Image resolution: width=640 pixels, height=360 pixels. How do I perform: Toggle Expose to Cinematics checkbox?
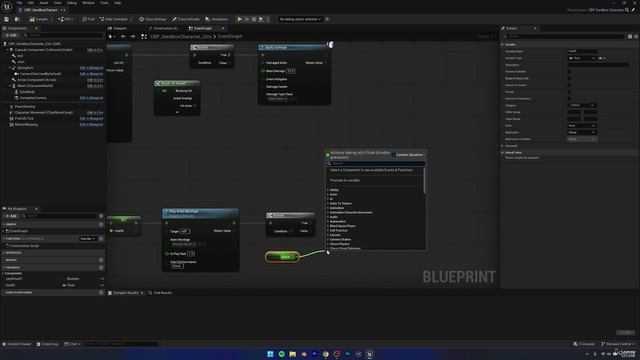click(569, 98)
